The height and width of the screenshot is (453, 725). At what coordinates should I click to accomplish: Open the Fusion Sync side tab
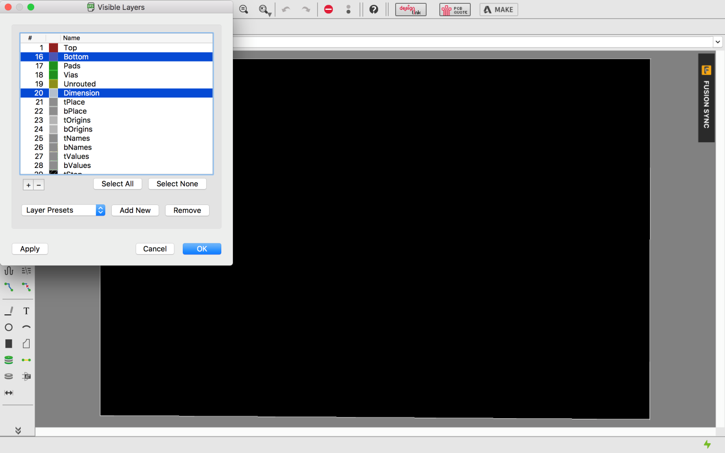706,98
